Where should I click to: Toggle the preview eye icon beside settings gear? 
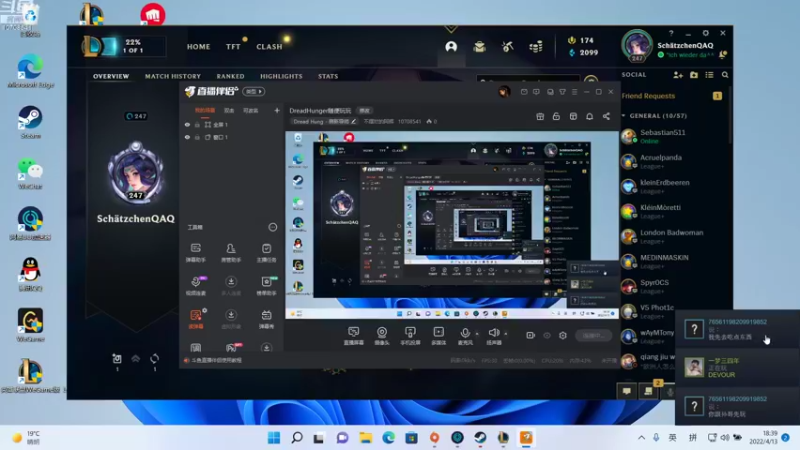pos(547,335)
